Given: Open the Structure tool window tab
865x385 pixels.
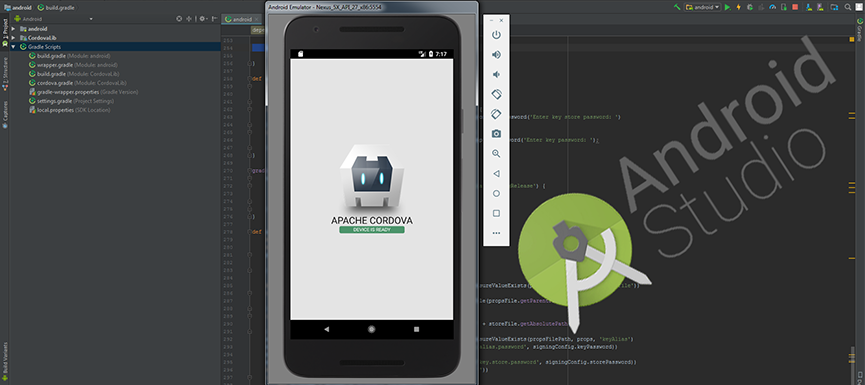Looking at the screenshot, I should [x=4, y=73].
